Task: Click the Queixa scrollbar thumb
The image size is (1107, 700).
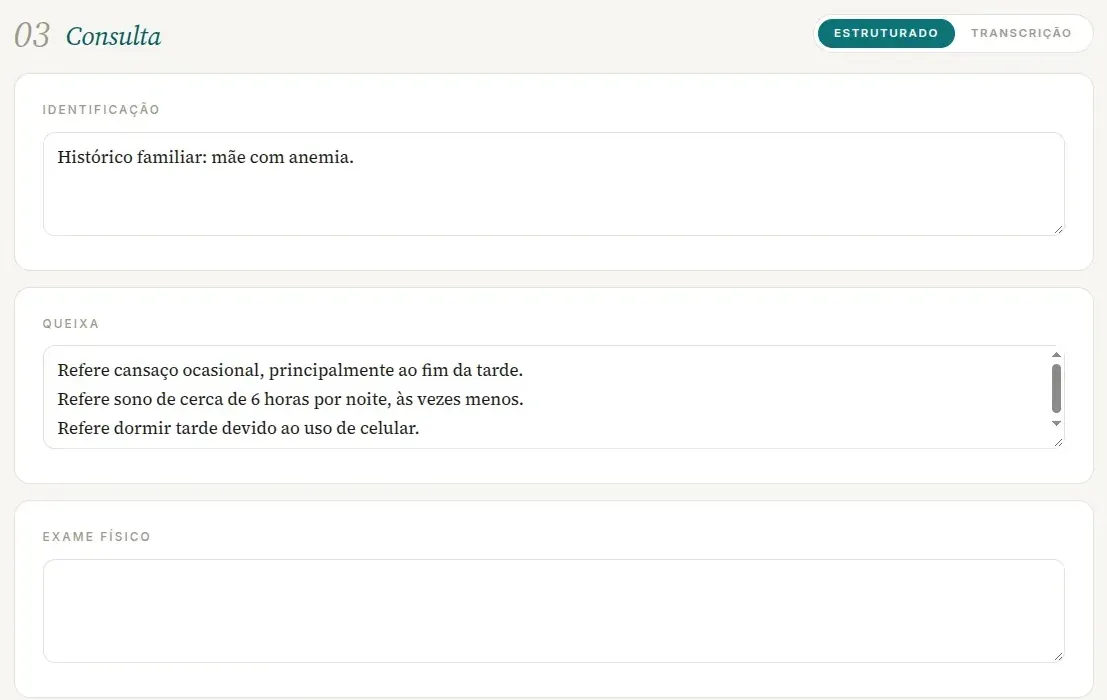Action: 1056,388
